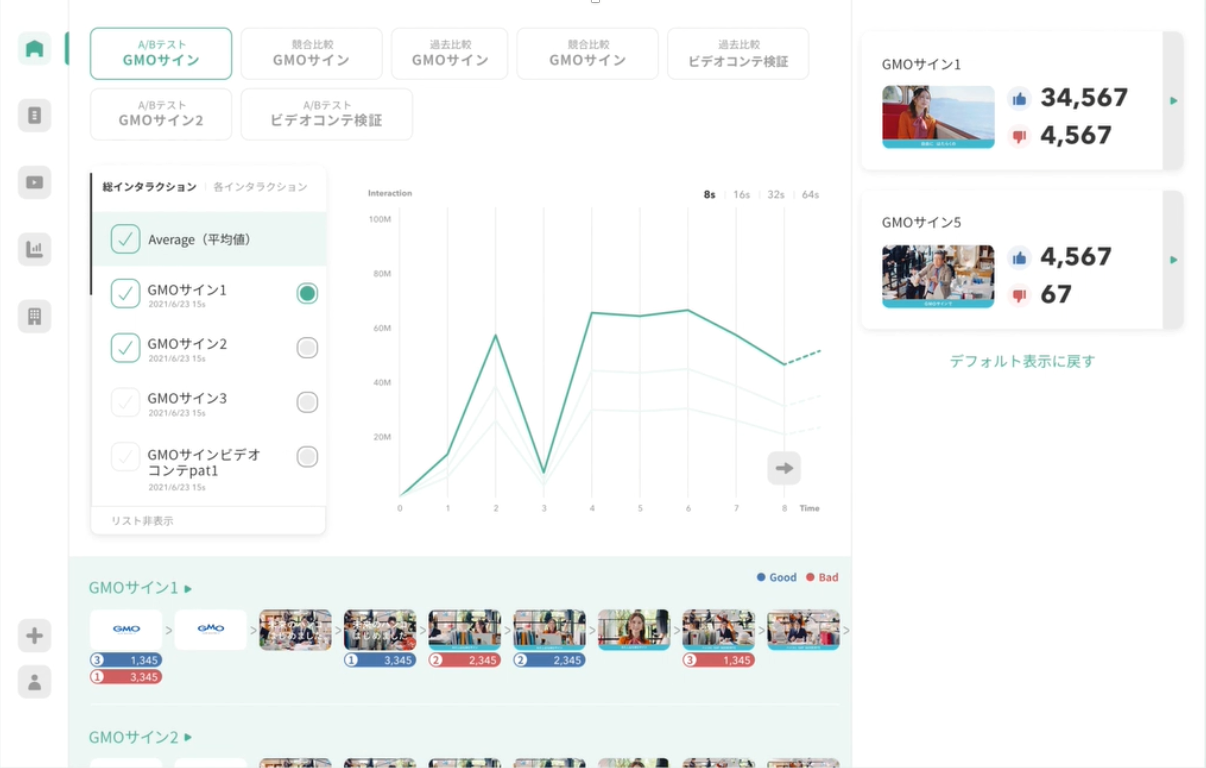Screen dimensions: 1206x768
Task: Open the GMOサイン1 video thumbnail in right panel
Action: point(938,117)
